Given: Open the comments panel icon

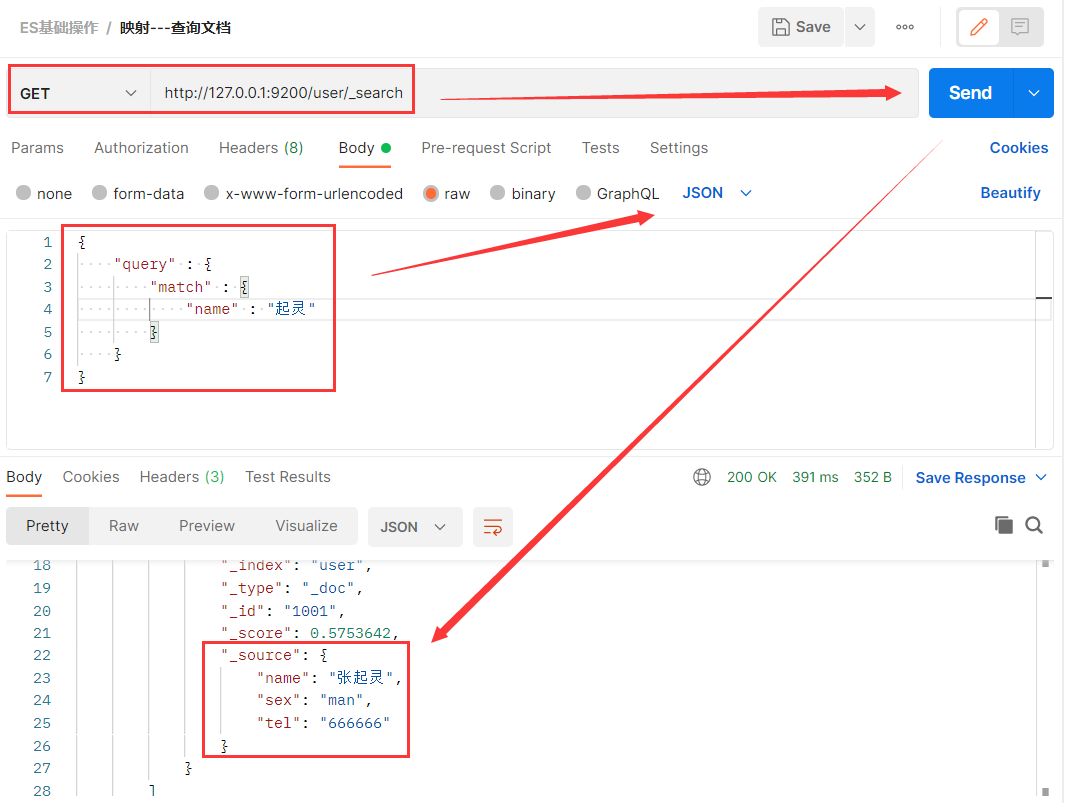Looking at the screenshot, I should point(1020,27).
